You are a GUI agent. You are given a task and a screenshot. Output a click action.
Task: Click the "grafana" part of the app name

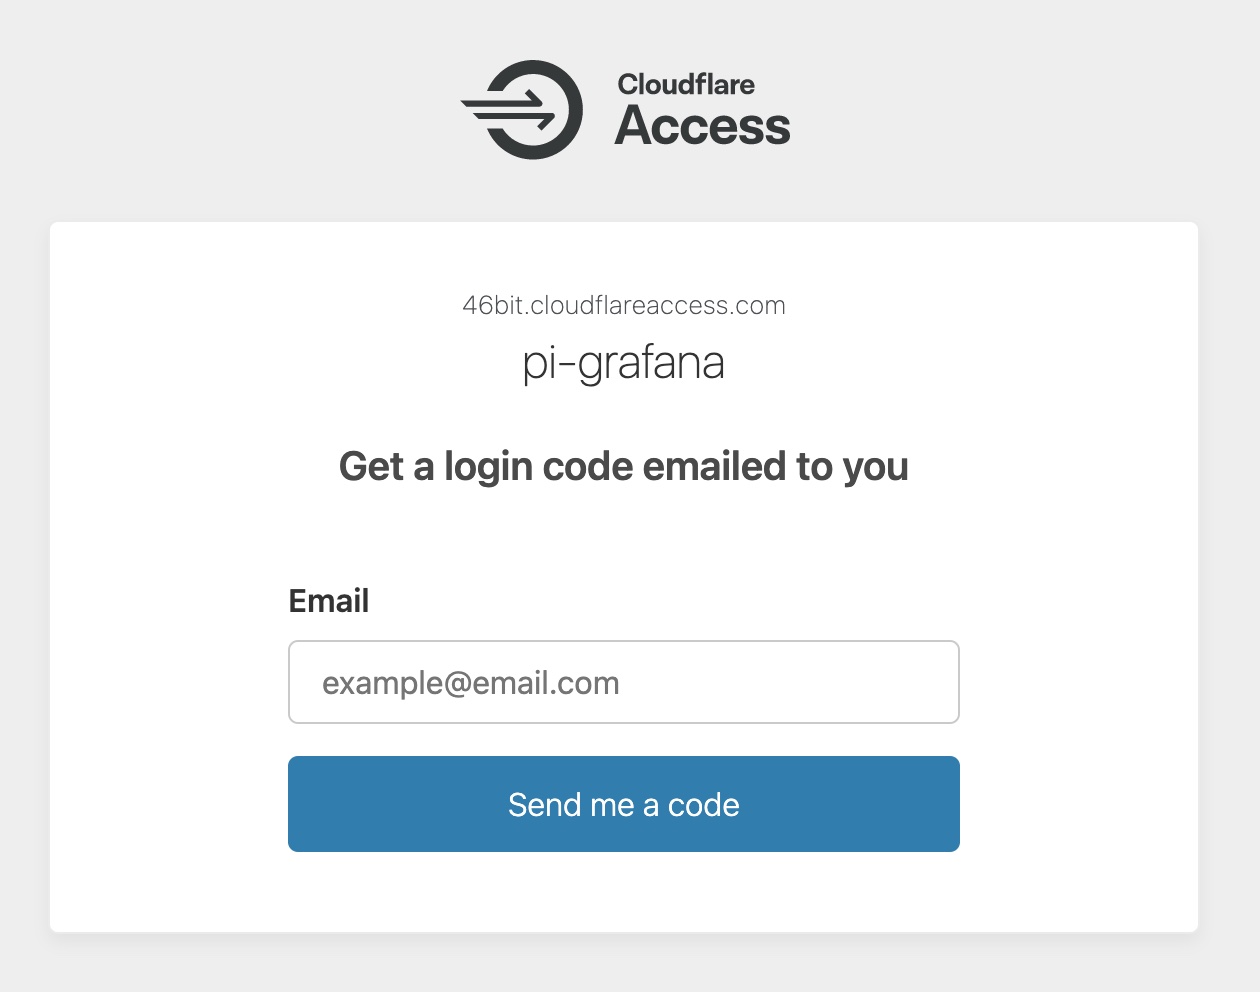[x=652, y=363]
